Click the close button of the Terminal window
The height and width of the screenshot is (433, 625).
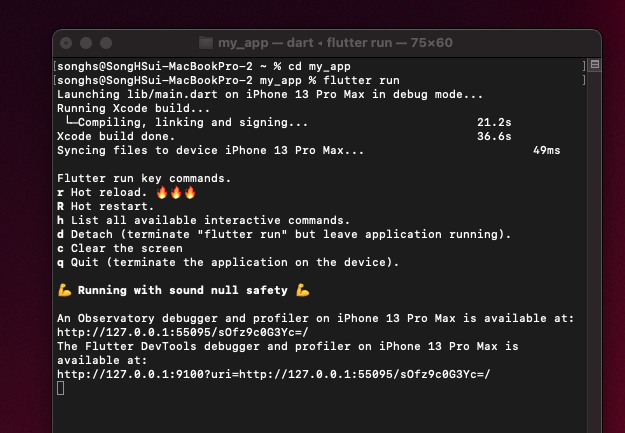point(66,43)
